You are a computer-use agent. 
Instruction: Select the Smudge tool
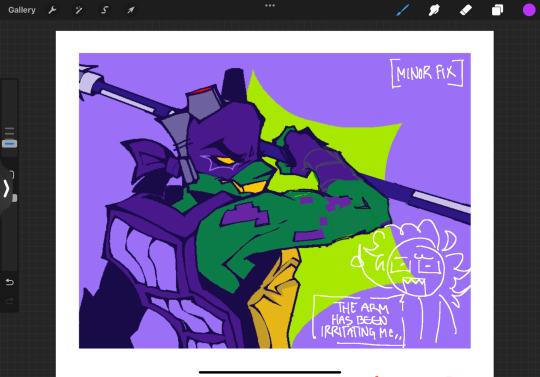coord(434,10)
